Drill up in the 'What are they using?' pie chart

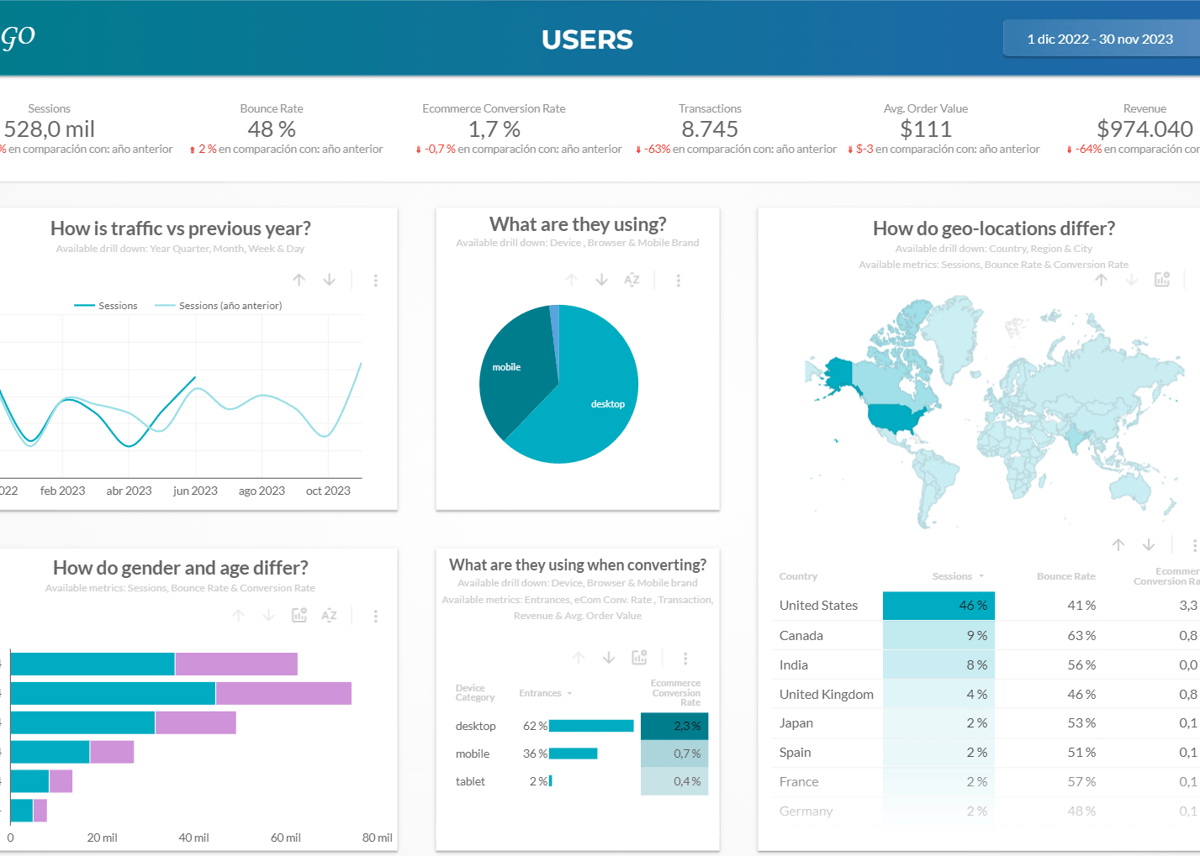point(572,280)
